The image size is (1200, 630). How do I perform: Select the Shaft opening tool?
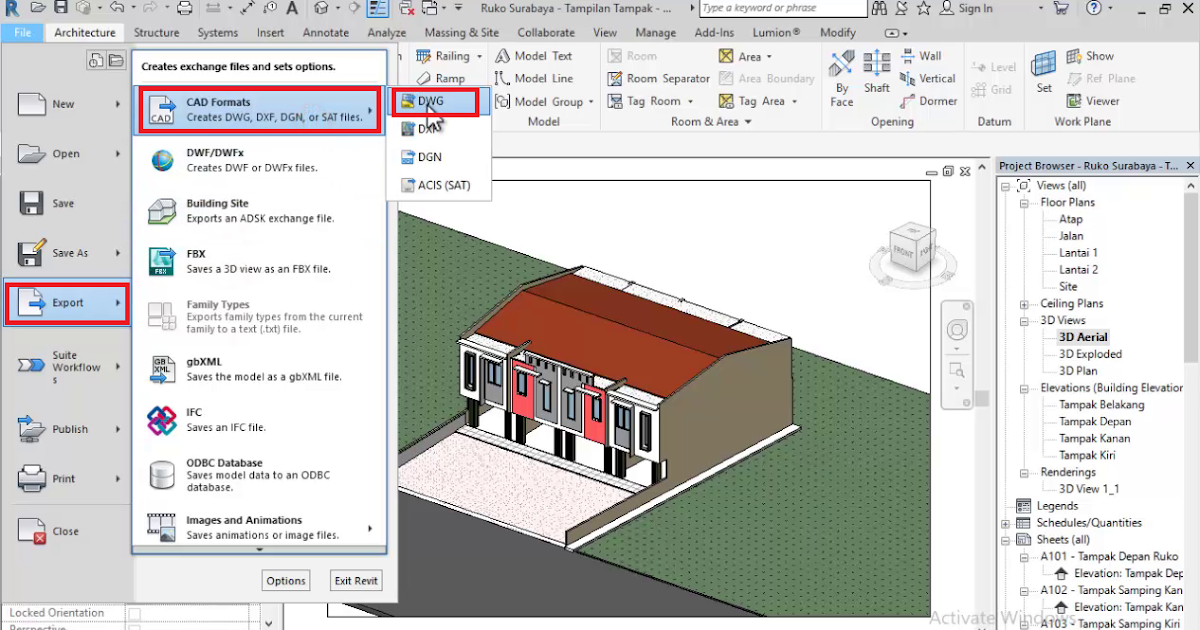[877, 72]
